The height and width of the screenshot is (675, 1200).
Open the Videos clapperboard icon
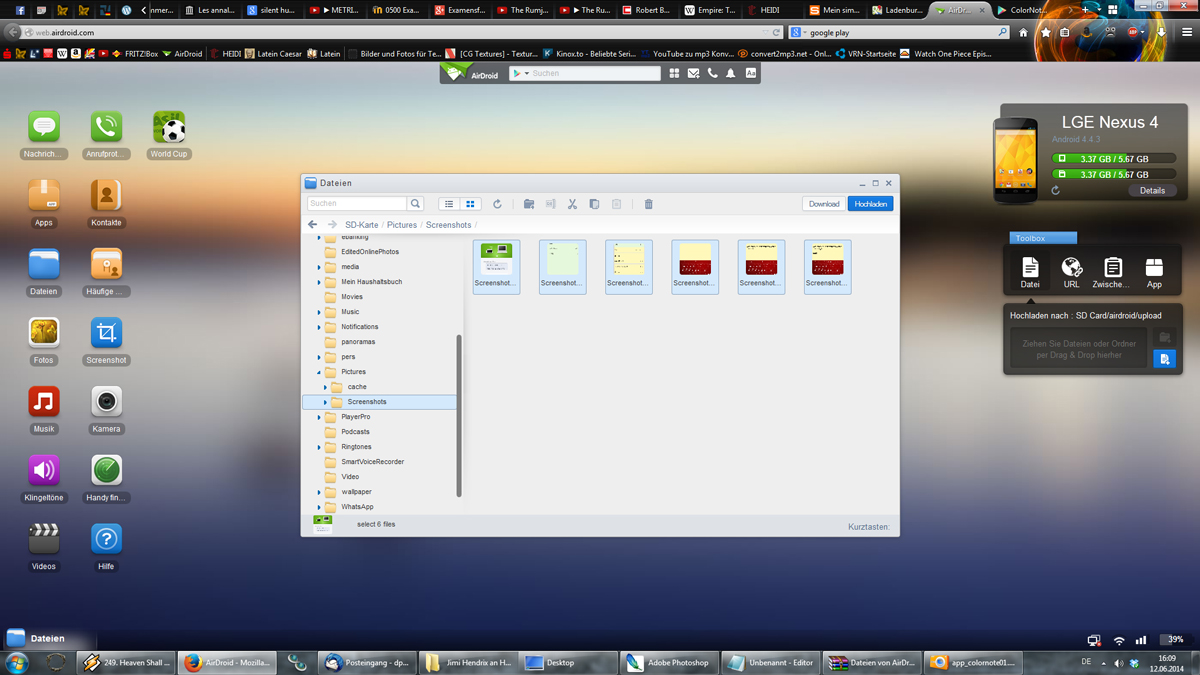click(44, 539)
